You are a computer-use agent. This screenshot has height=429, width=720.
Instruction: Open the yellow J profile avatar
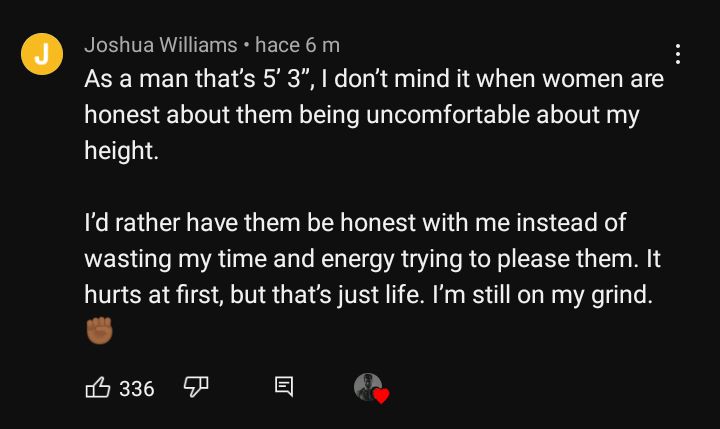click(42, 54)
